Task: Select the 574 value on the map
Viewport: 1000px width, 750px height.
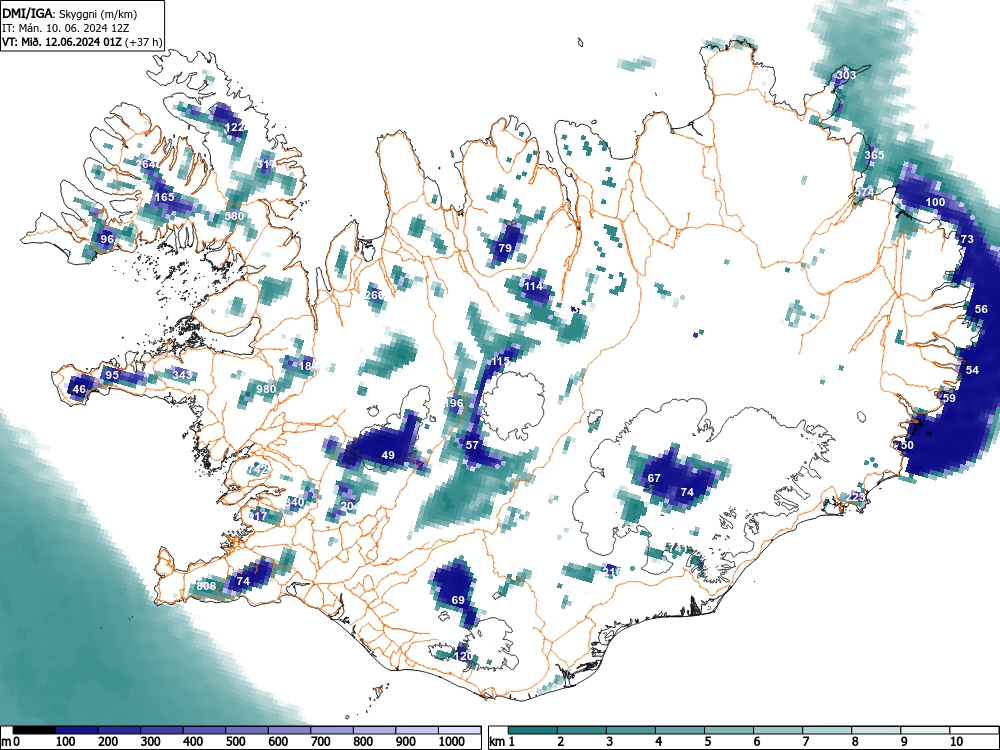Action: pyautogui.click(x=865, y=193)
